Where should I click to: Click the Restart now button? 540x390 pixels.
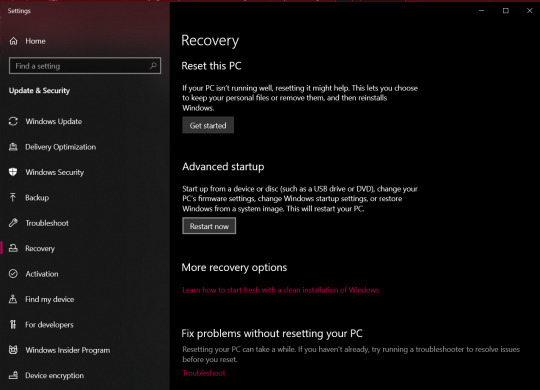pyautogui.click(x=209, y=226)
